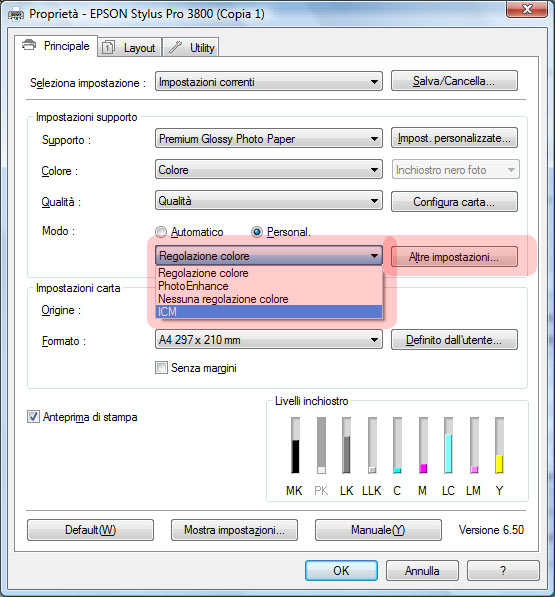Click the LC light cyan ink level bar
Screen dimensions: 555x597
click(448, 445)
